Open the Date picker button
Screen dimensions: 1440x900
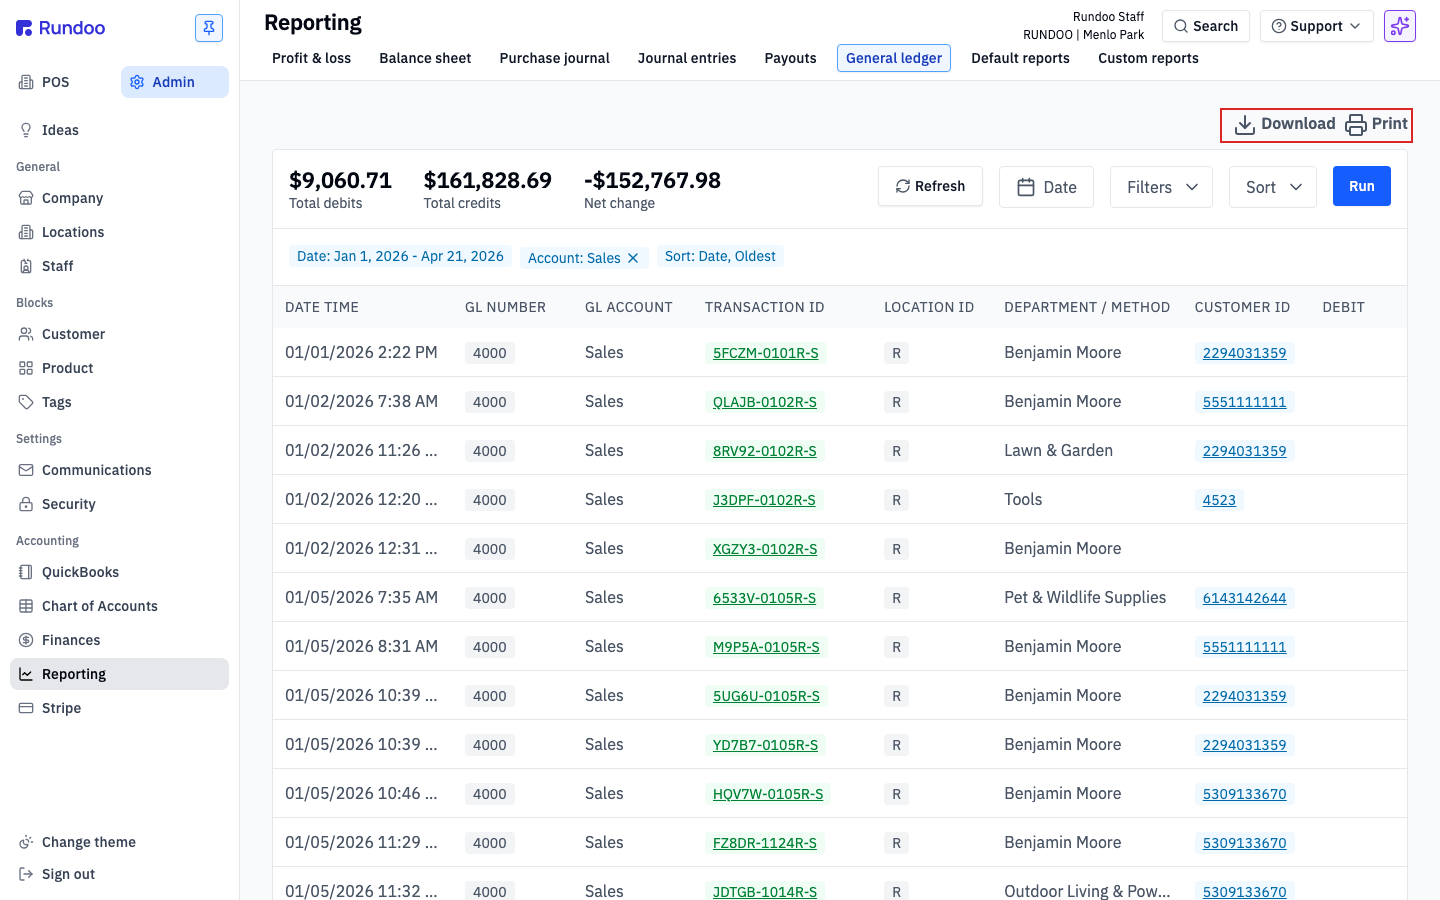1046,187
